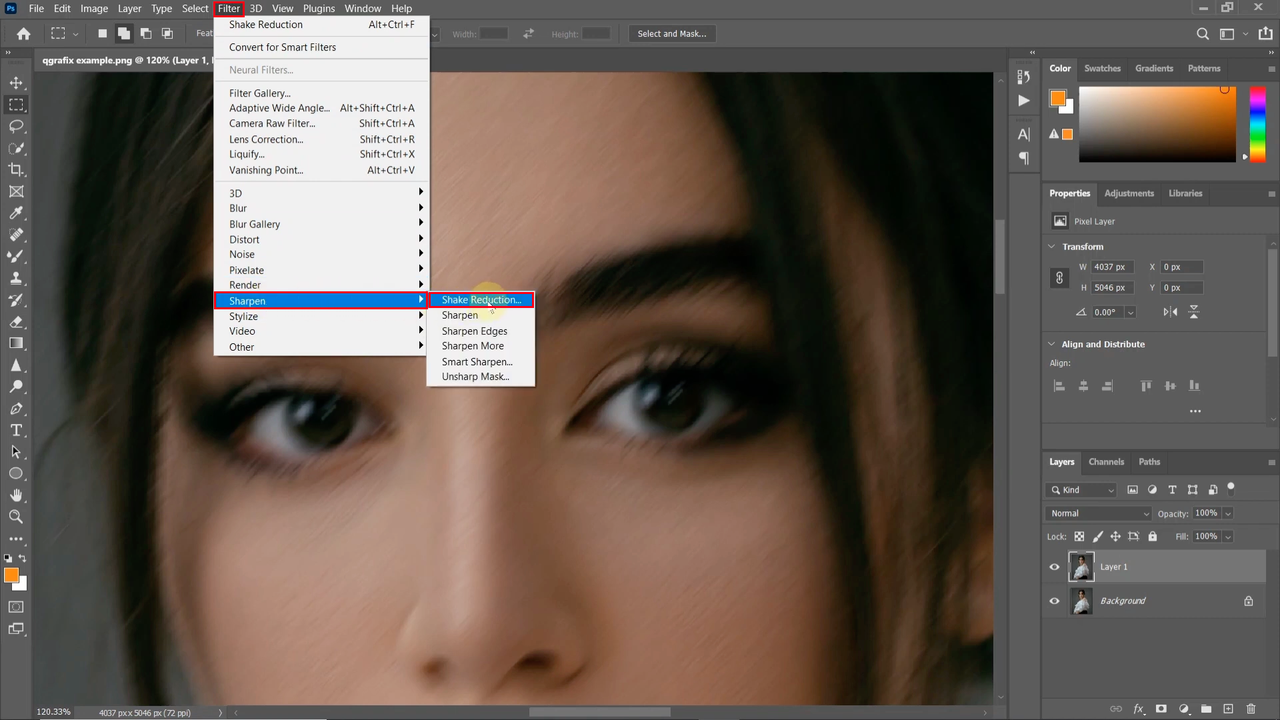Open Camera Raw Filter menu entry
The width and height of the screenshot is (1280, 720).
point(321,124)
